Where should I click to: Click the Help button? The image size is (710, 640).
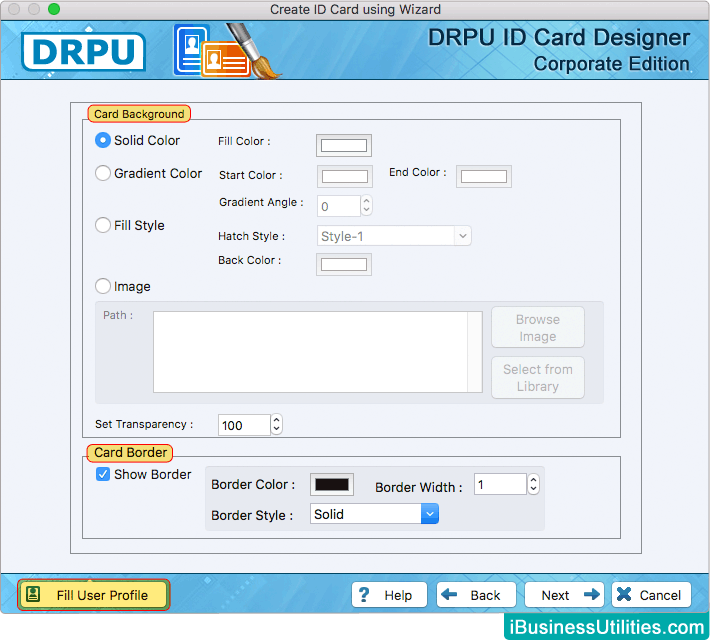coord(389,595)
